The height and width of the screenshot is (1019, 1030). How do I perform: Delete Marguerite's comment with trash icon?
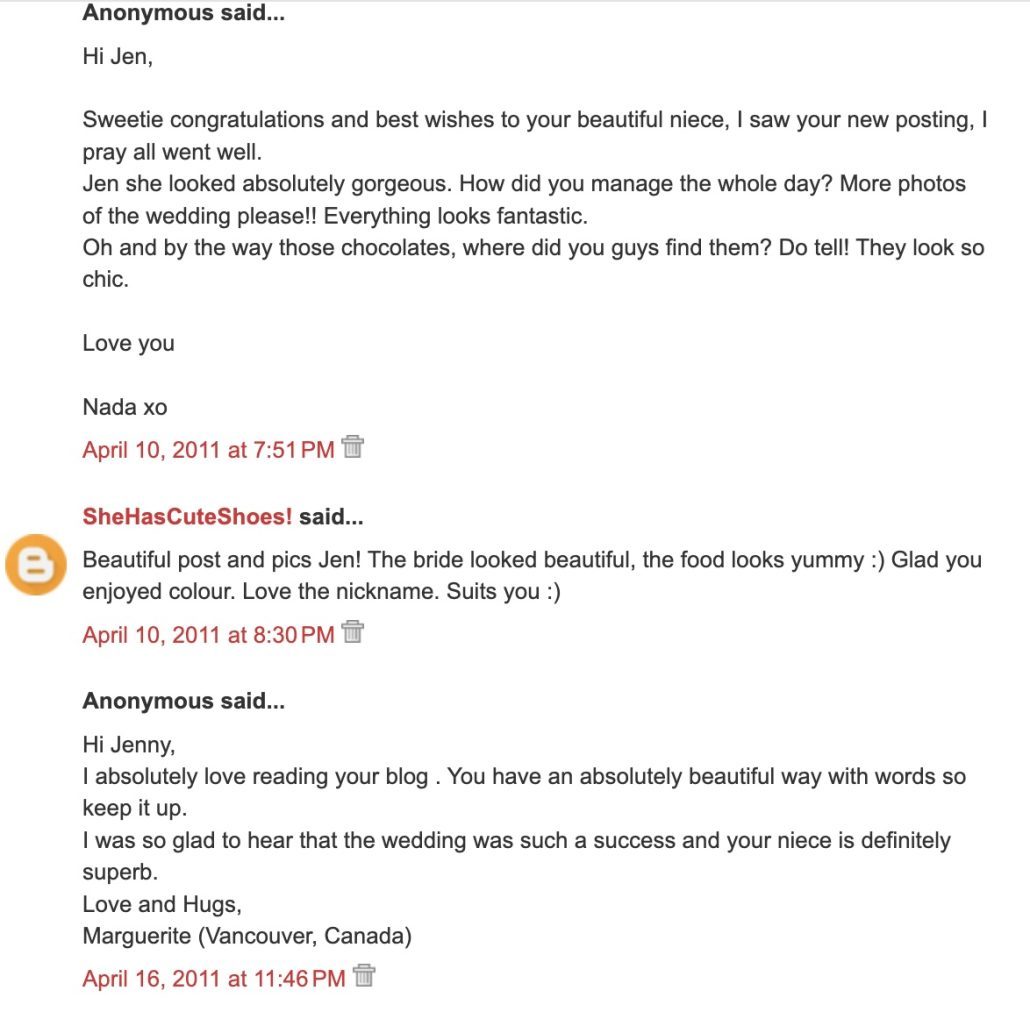point(364,976)
